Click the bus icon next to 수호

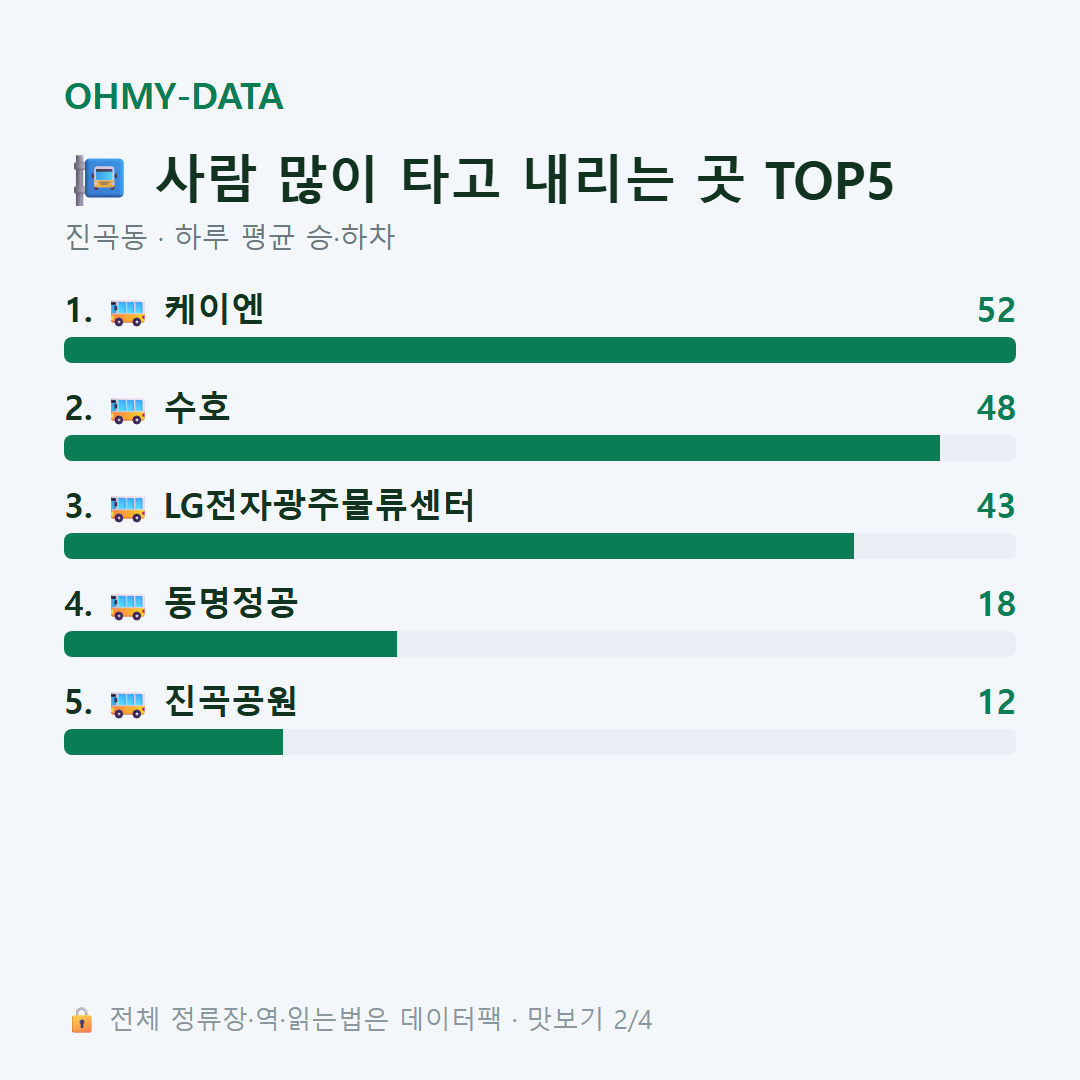(x=127, y=410)
